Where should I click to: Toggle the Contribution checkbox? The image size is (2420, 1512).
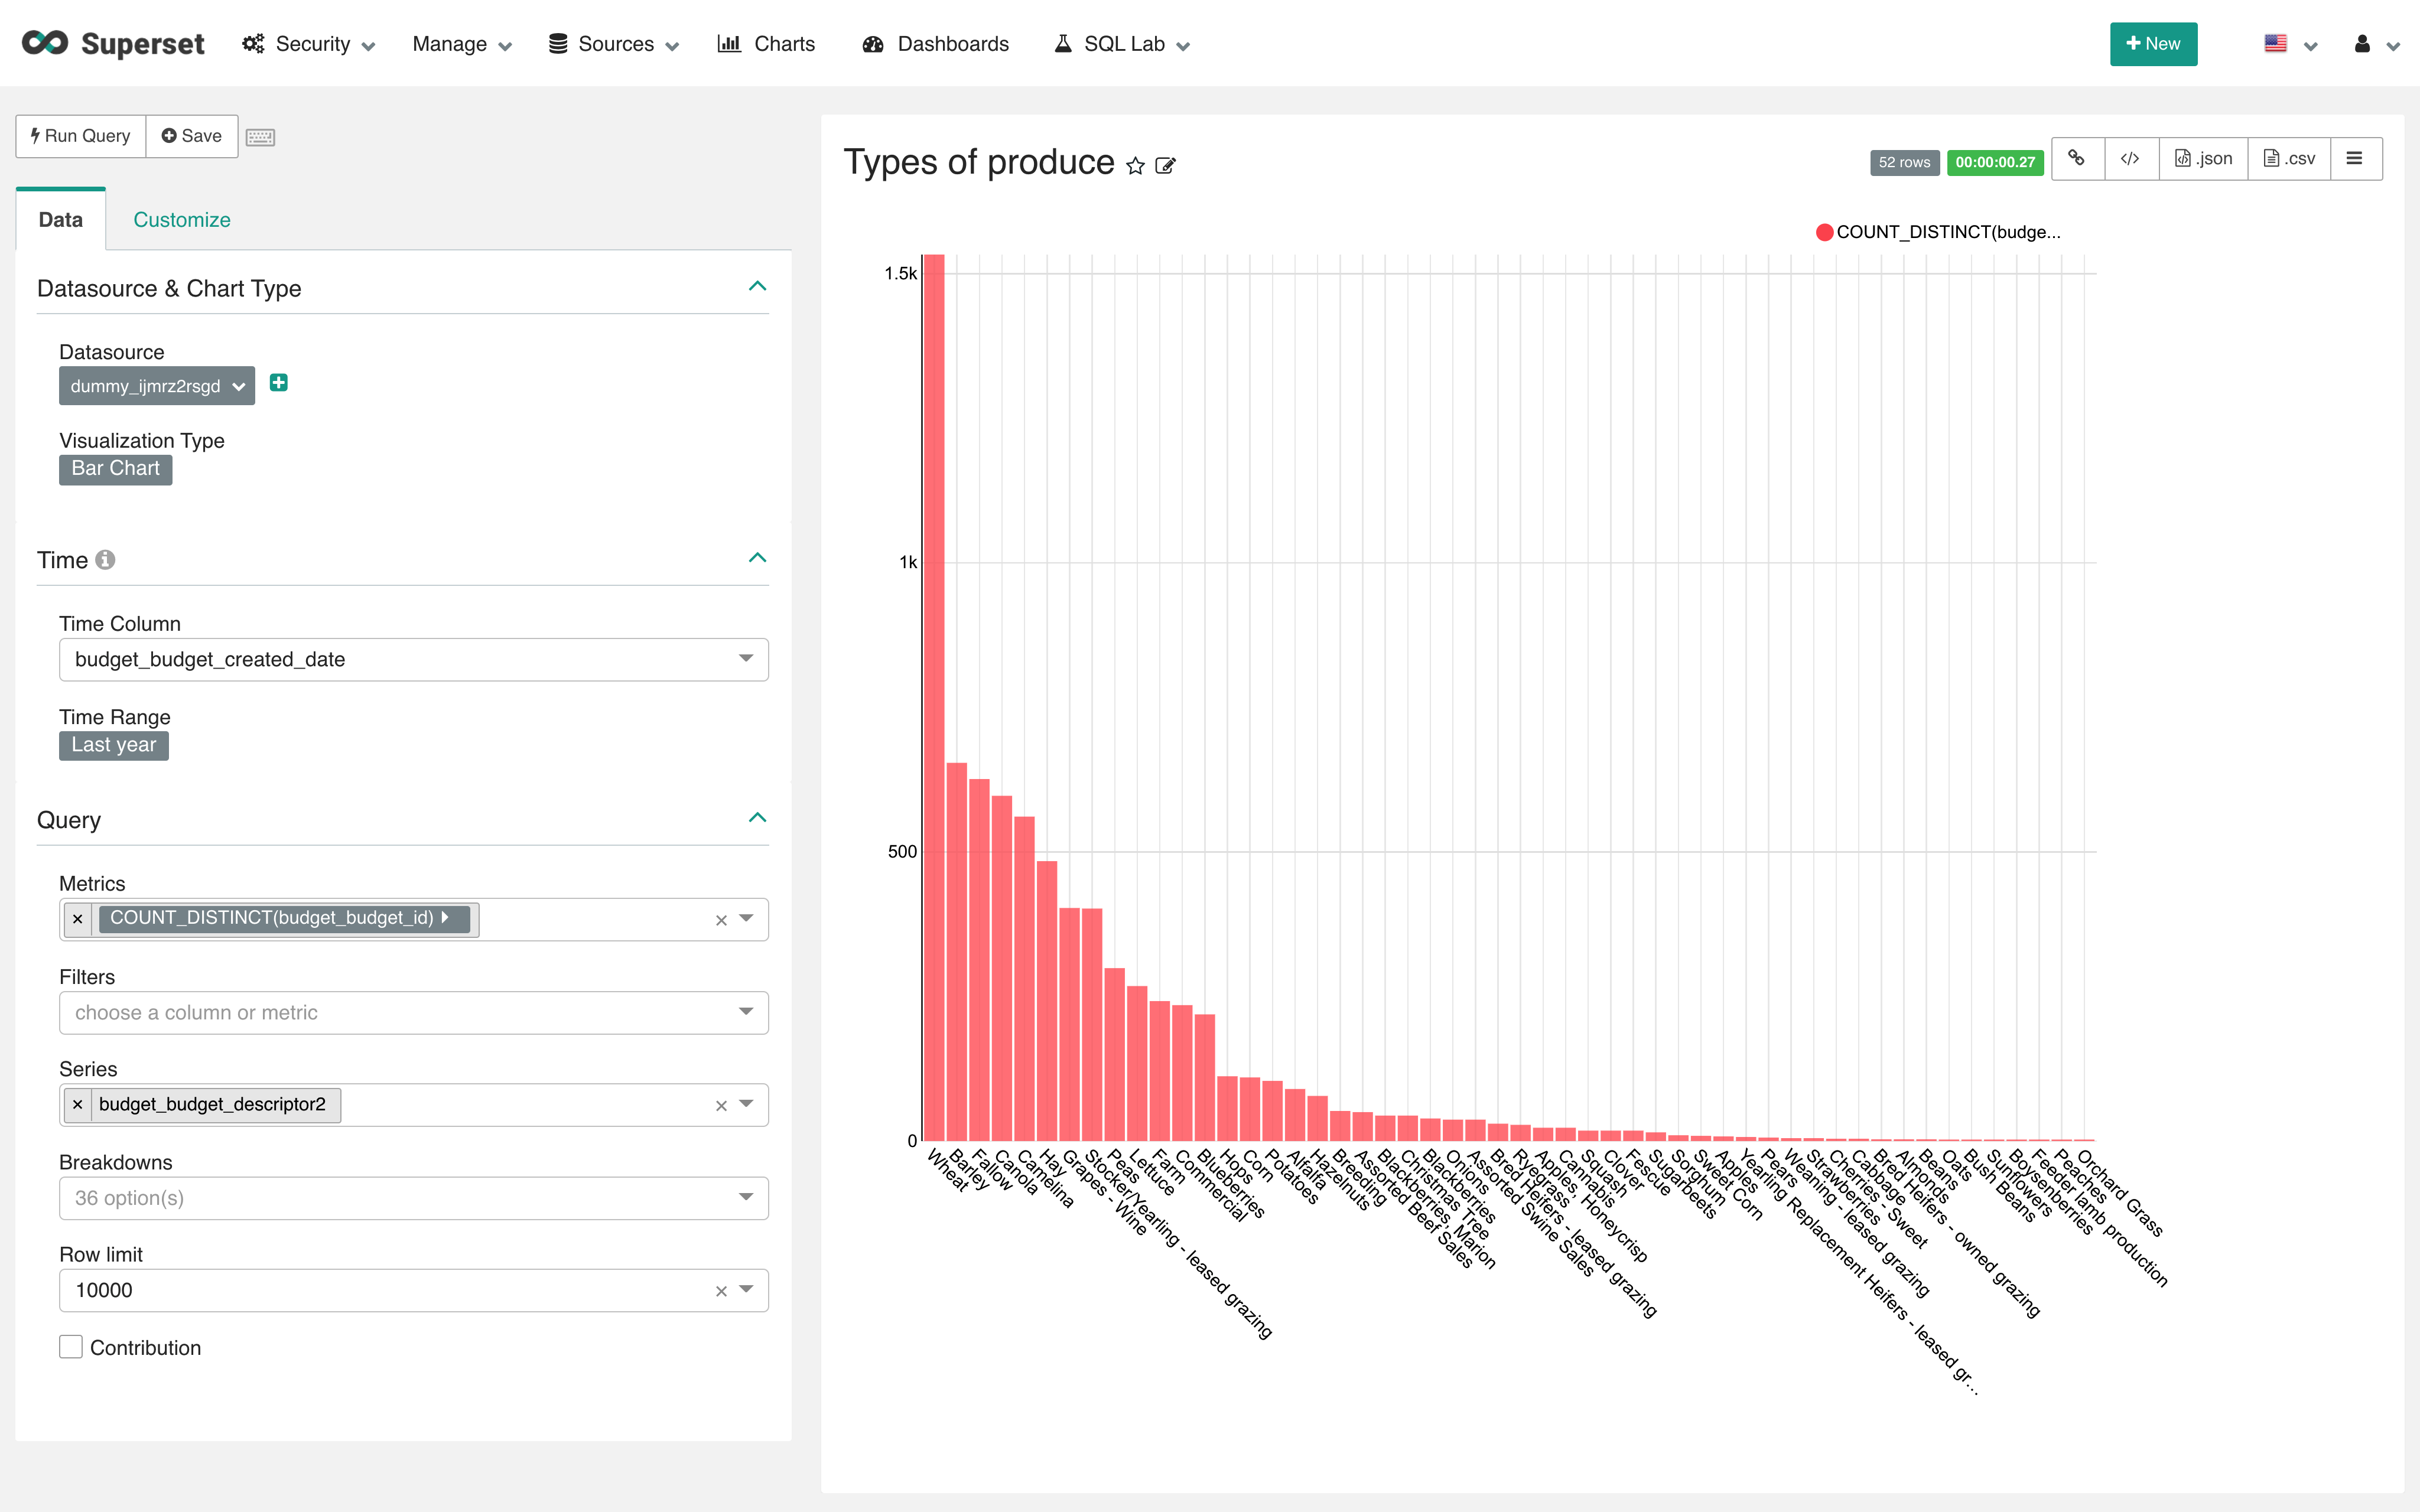[x=71, y=1347]
